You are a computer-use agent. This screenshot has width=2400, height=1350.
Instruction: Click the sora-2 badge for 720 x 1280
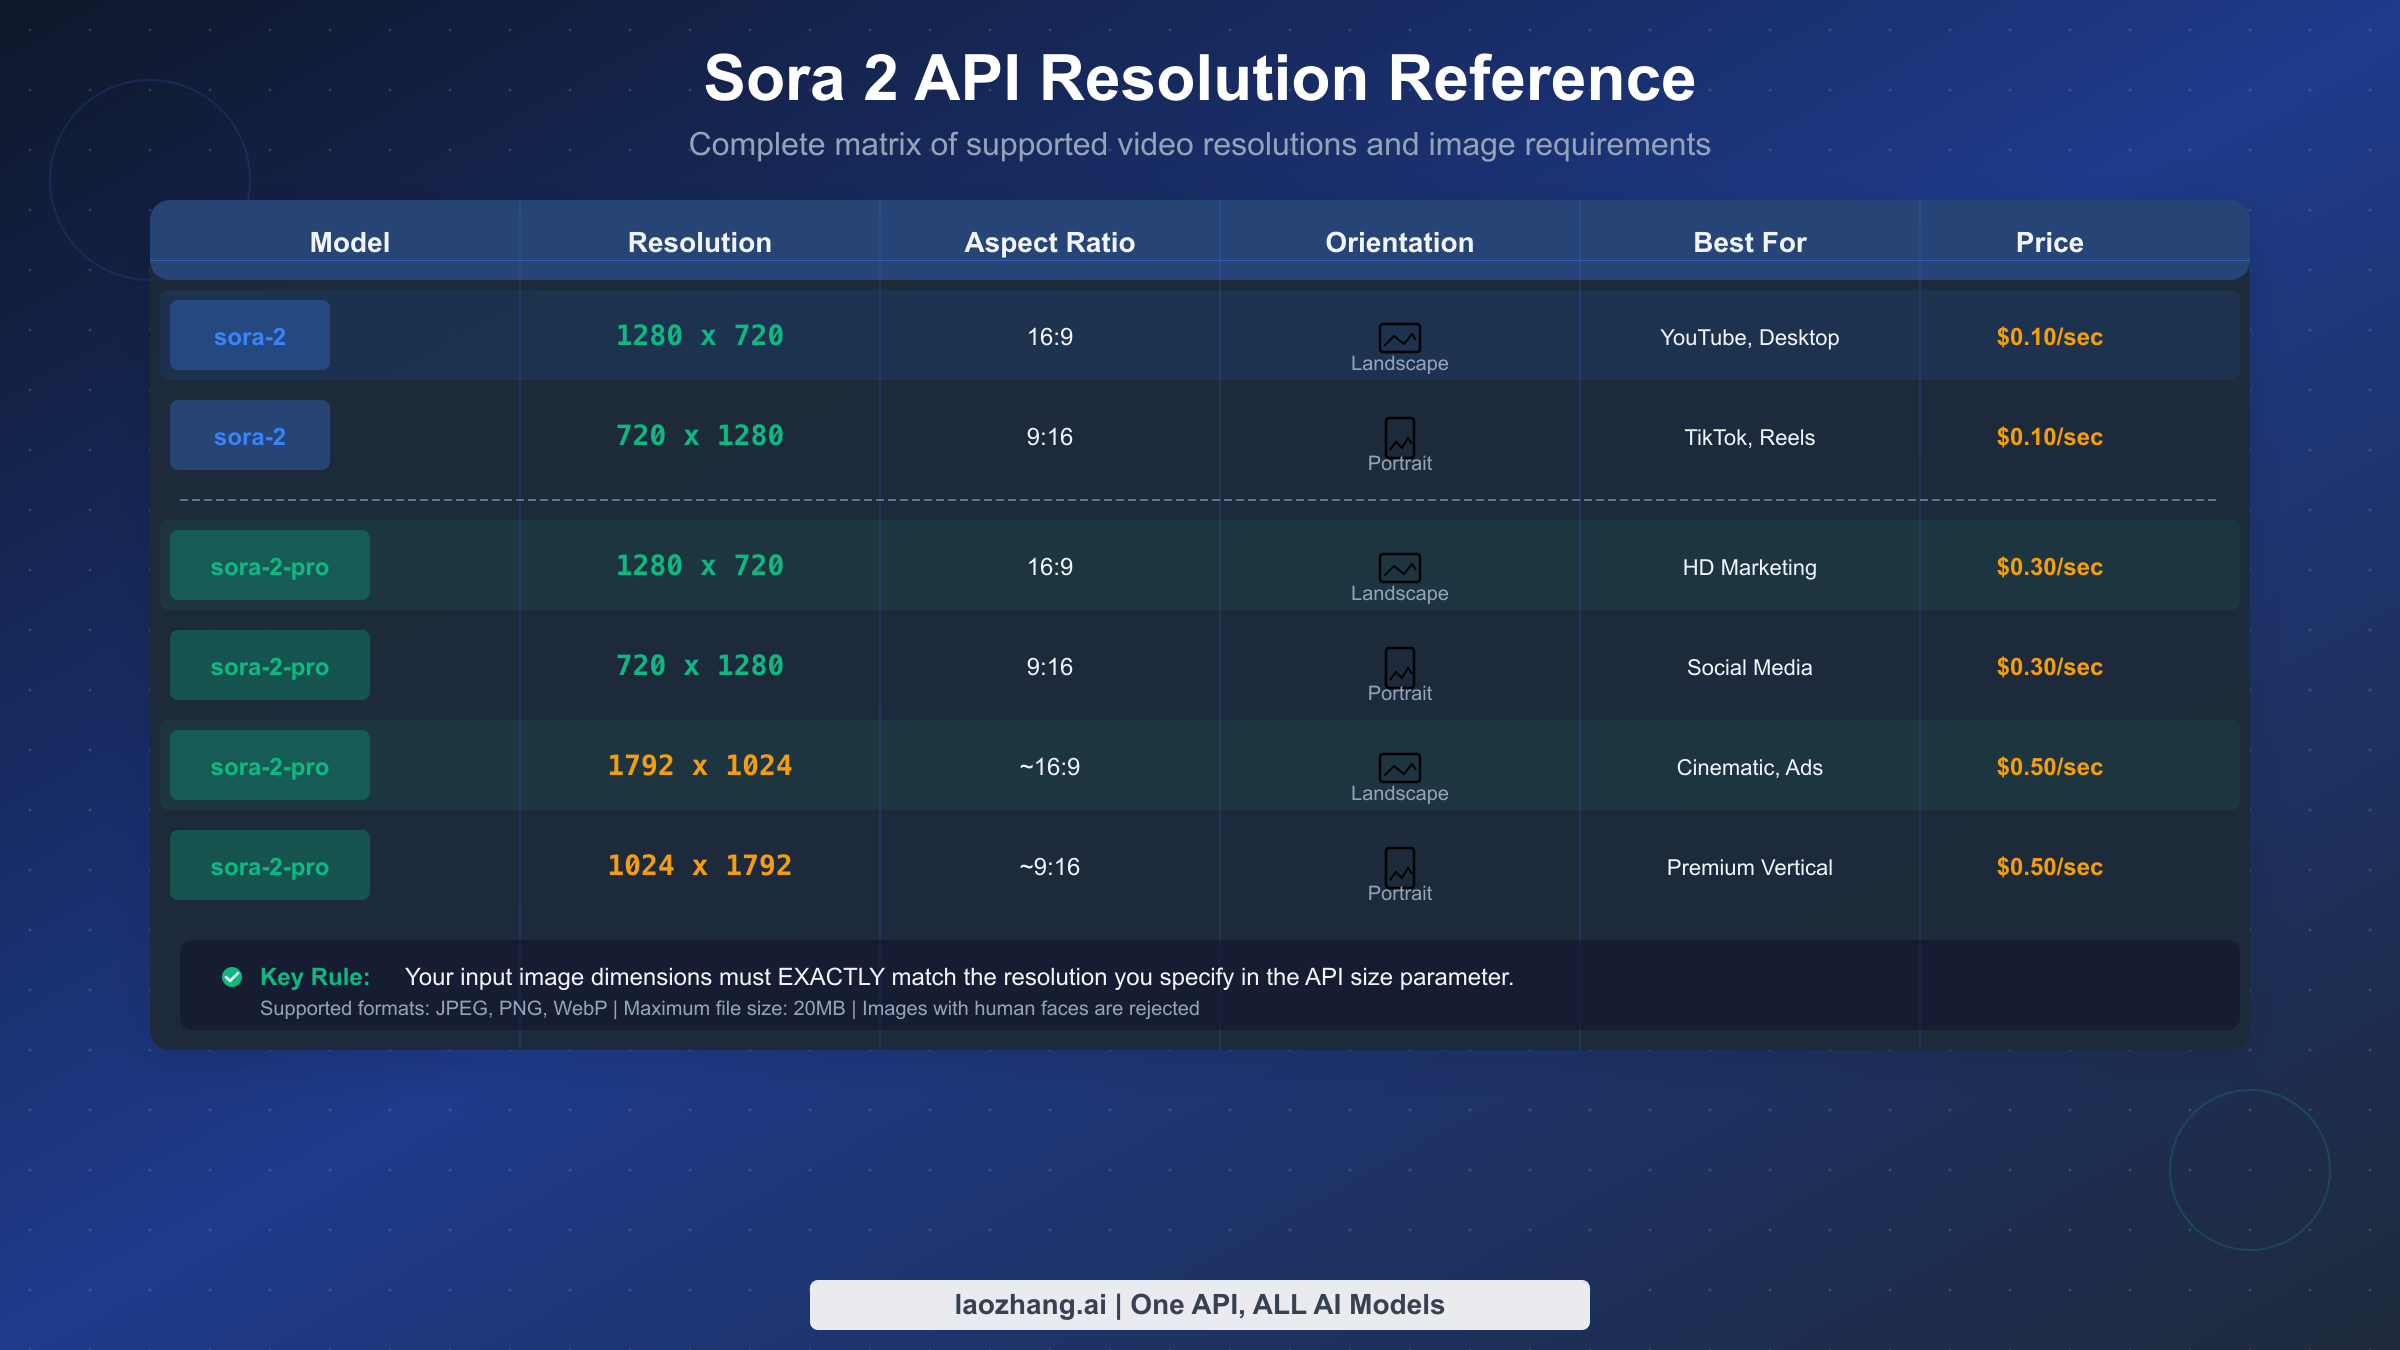point(249,435)
